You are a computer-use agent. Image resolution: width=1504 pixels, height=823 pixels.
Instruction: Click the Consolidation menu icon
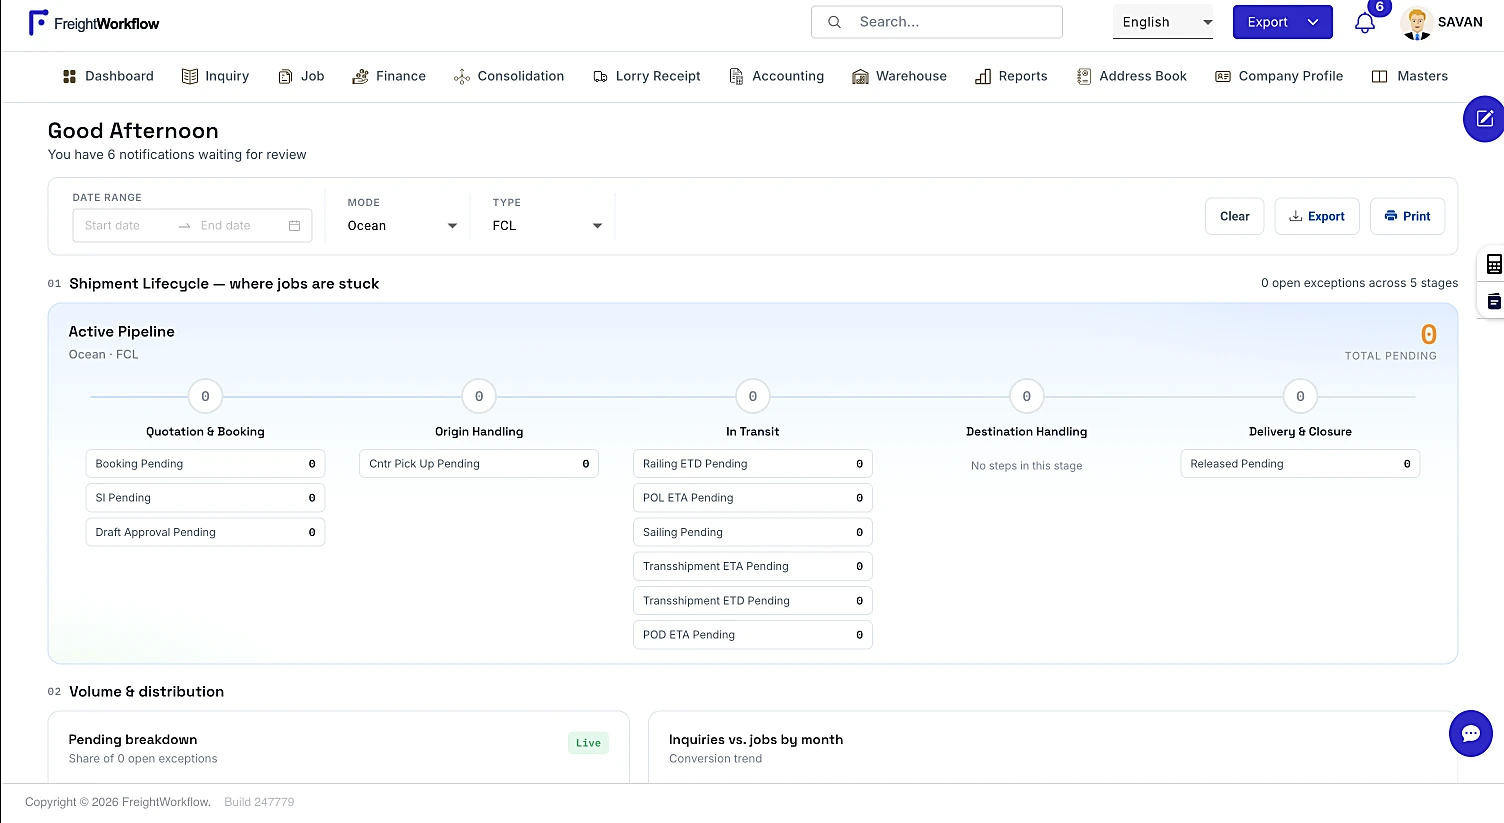[461, 76]
